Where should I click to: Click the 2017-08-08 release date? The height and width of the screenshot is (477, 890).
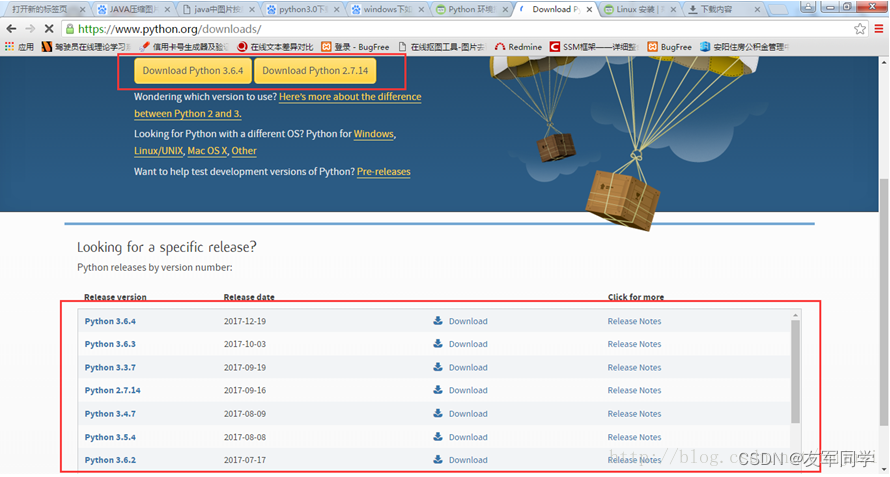[x=245, y=437]
